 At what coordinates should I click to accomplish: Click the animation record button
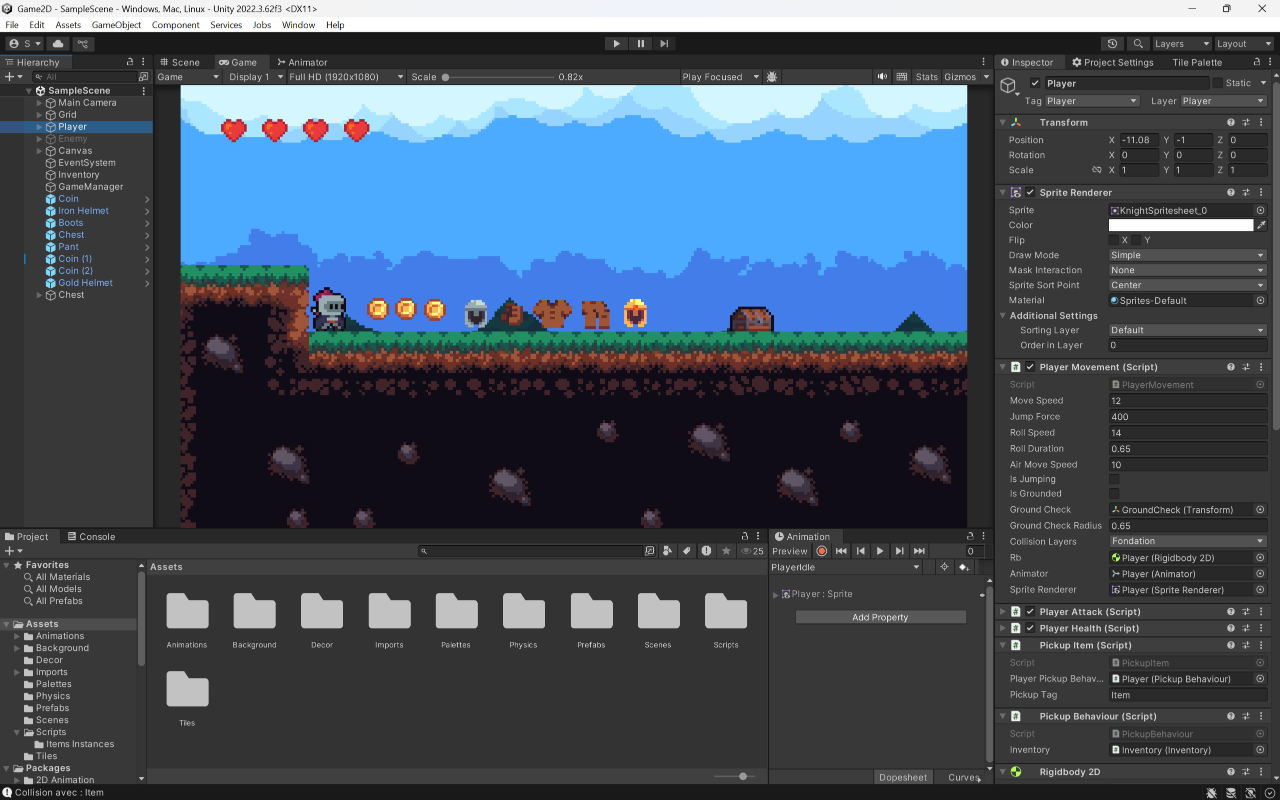(x=822, y=551)
